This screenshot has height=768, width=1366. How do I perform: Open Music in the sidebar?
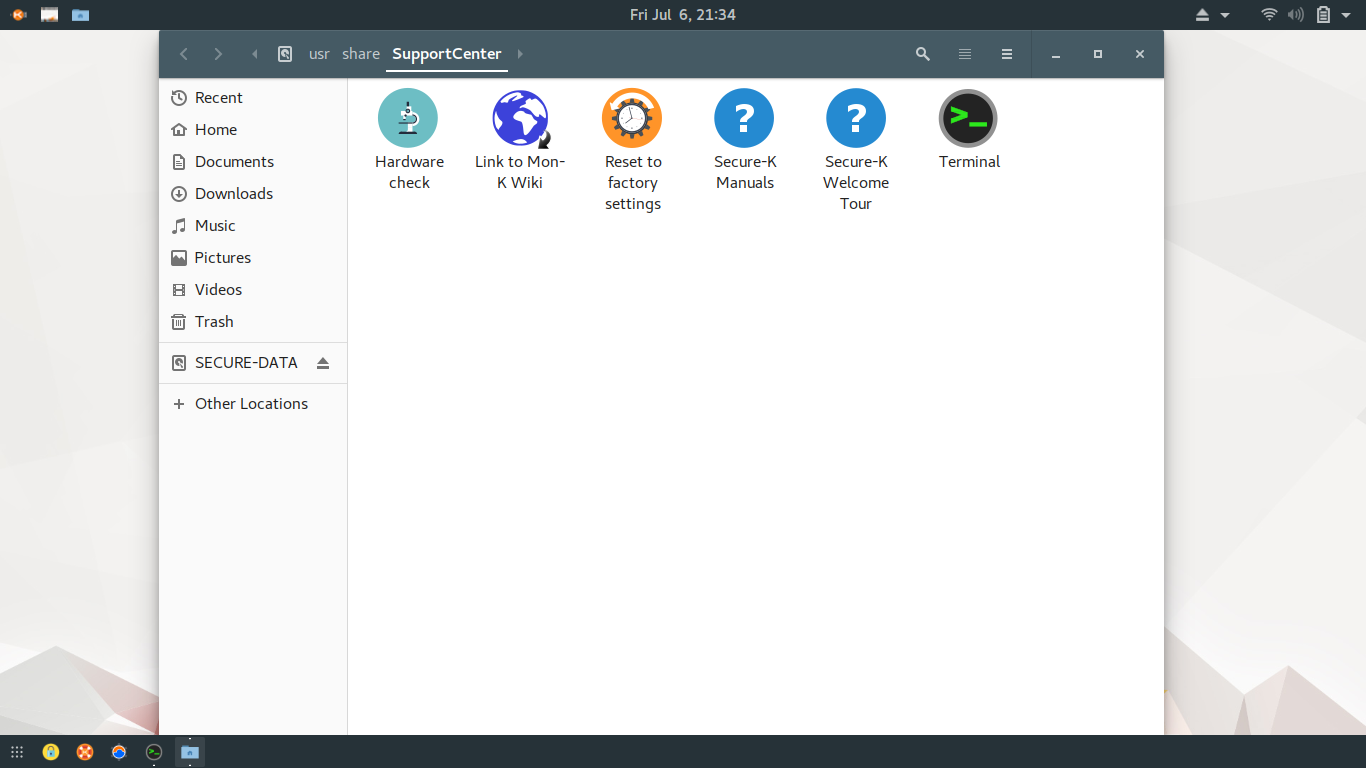(253, 226)
